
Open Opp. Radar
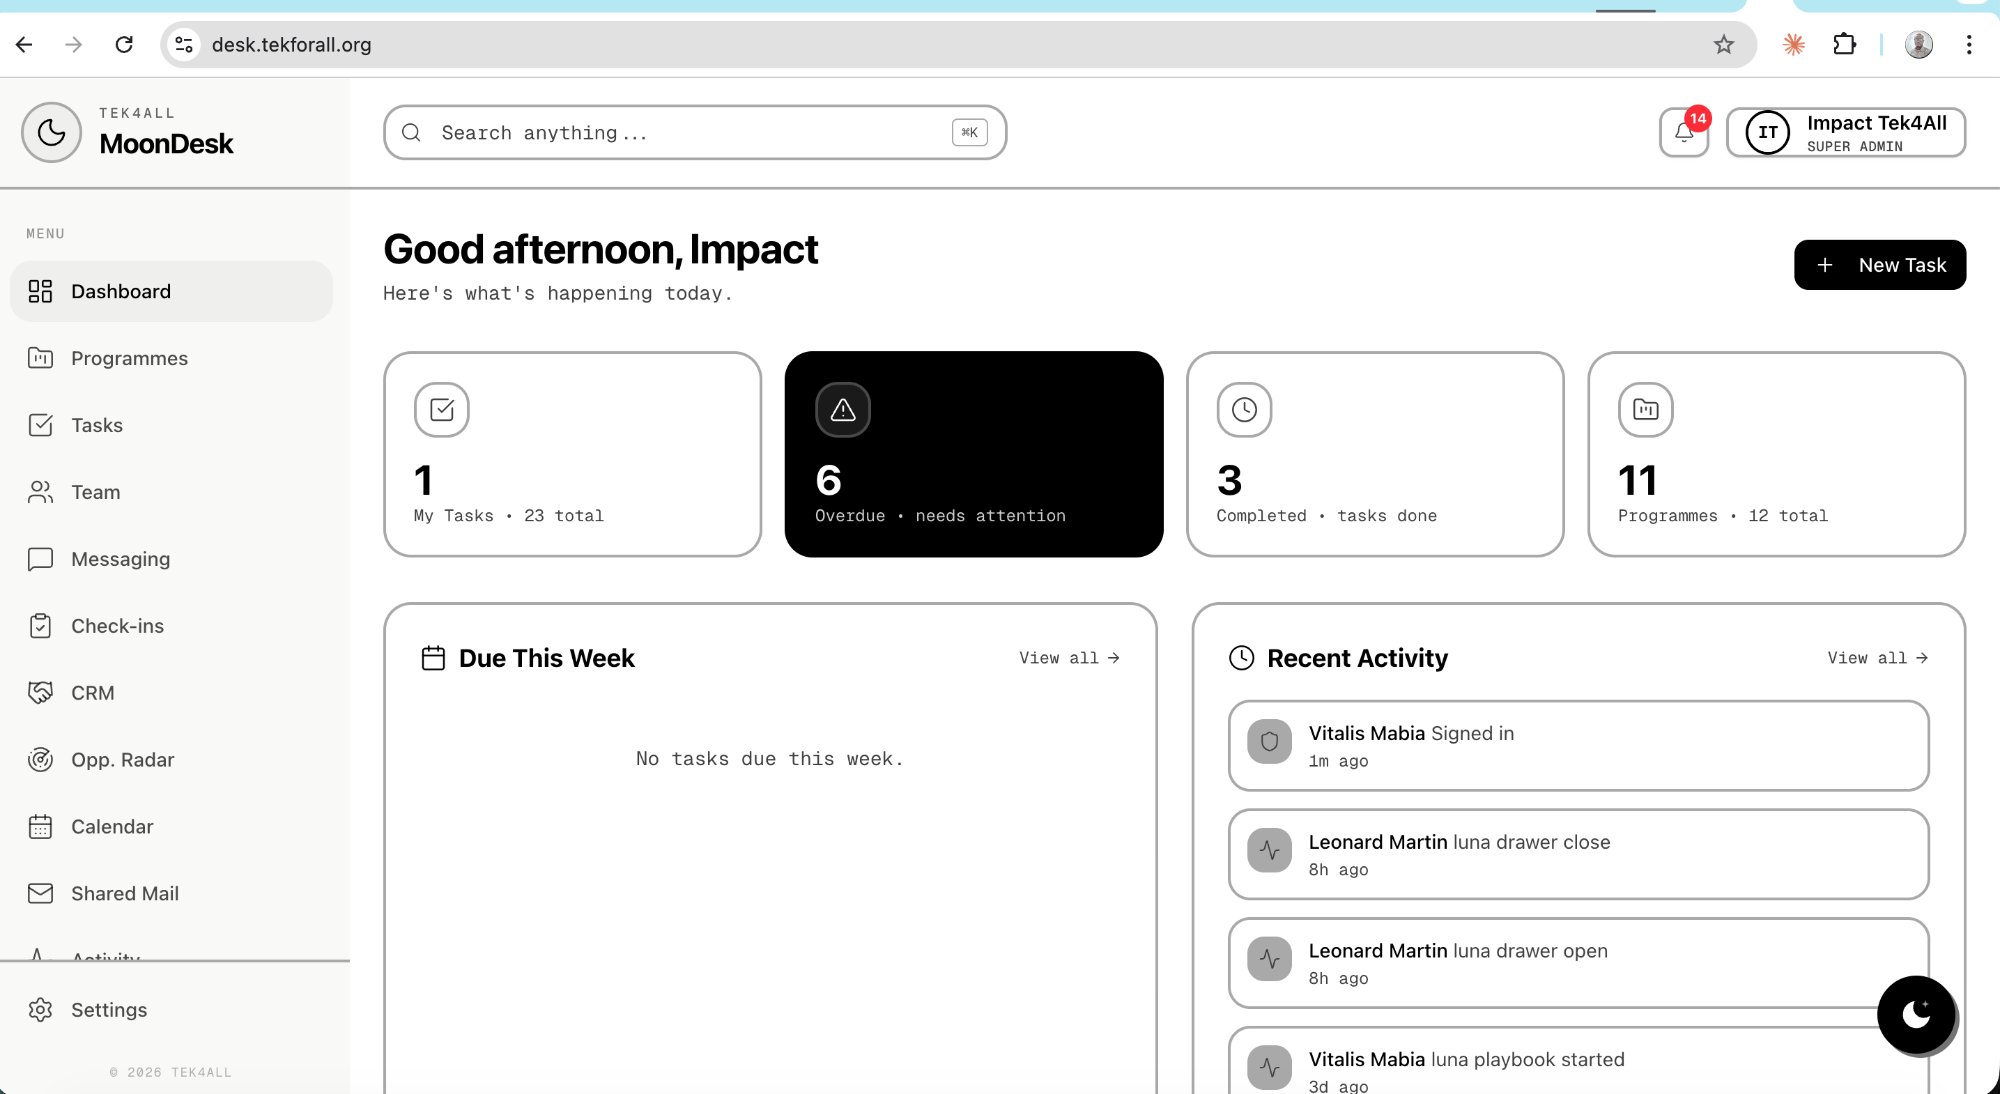123,759
